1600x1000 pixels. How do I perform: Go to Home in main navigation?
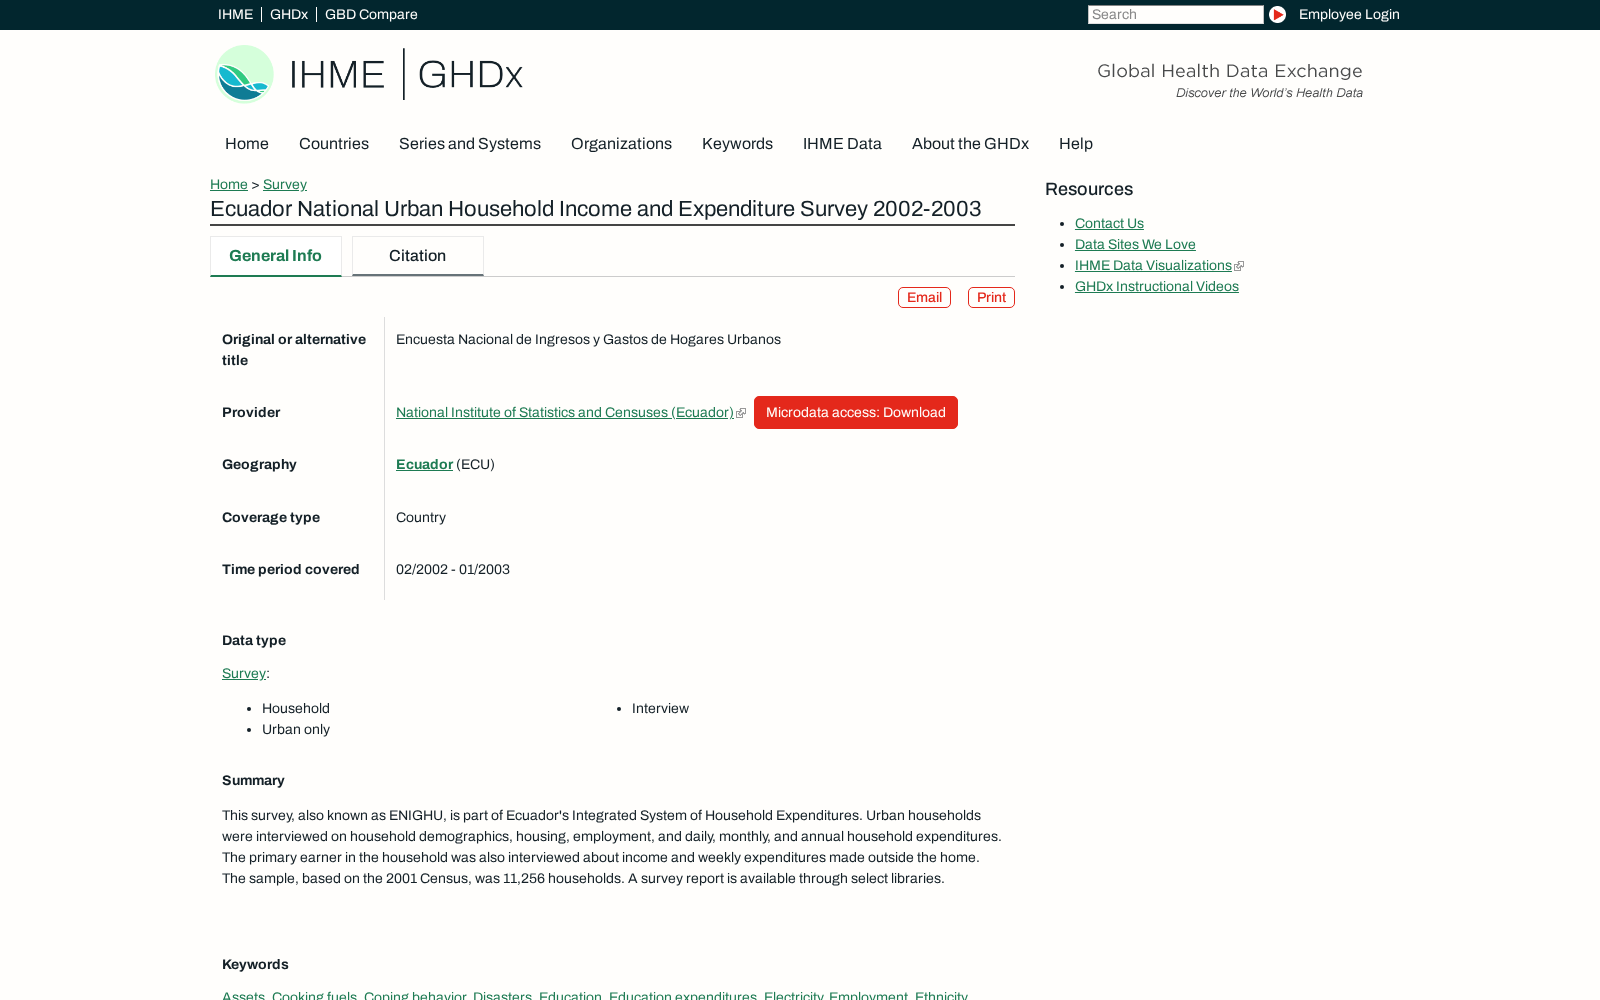coord(247,144)
